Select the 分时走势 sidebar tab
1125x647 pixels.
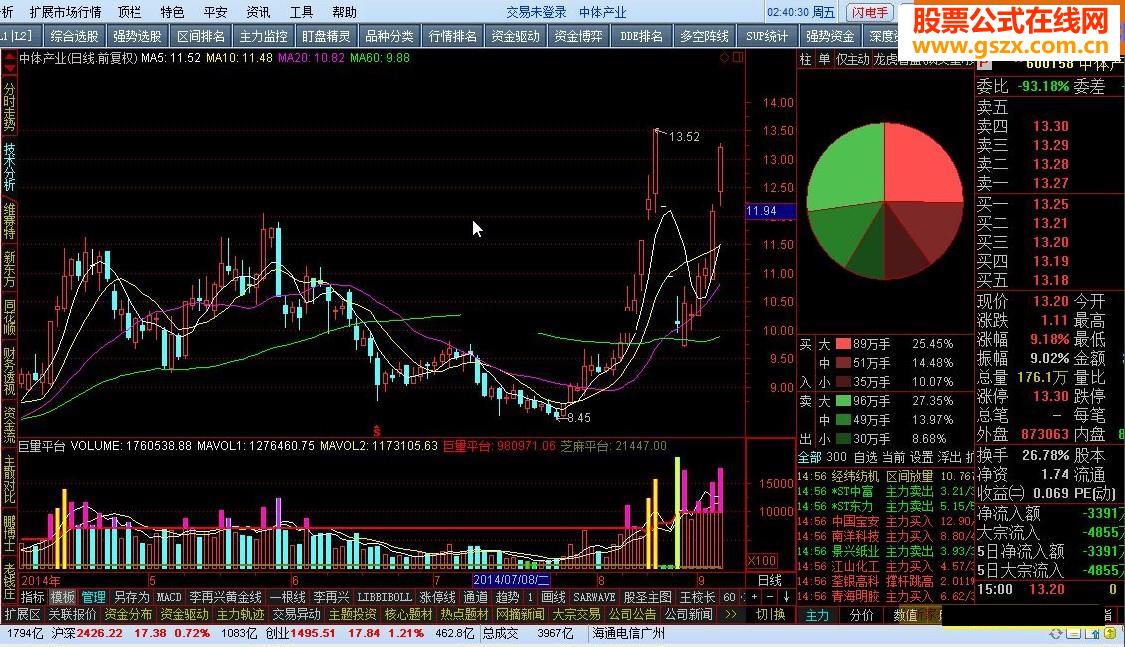[9, 105]
